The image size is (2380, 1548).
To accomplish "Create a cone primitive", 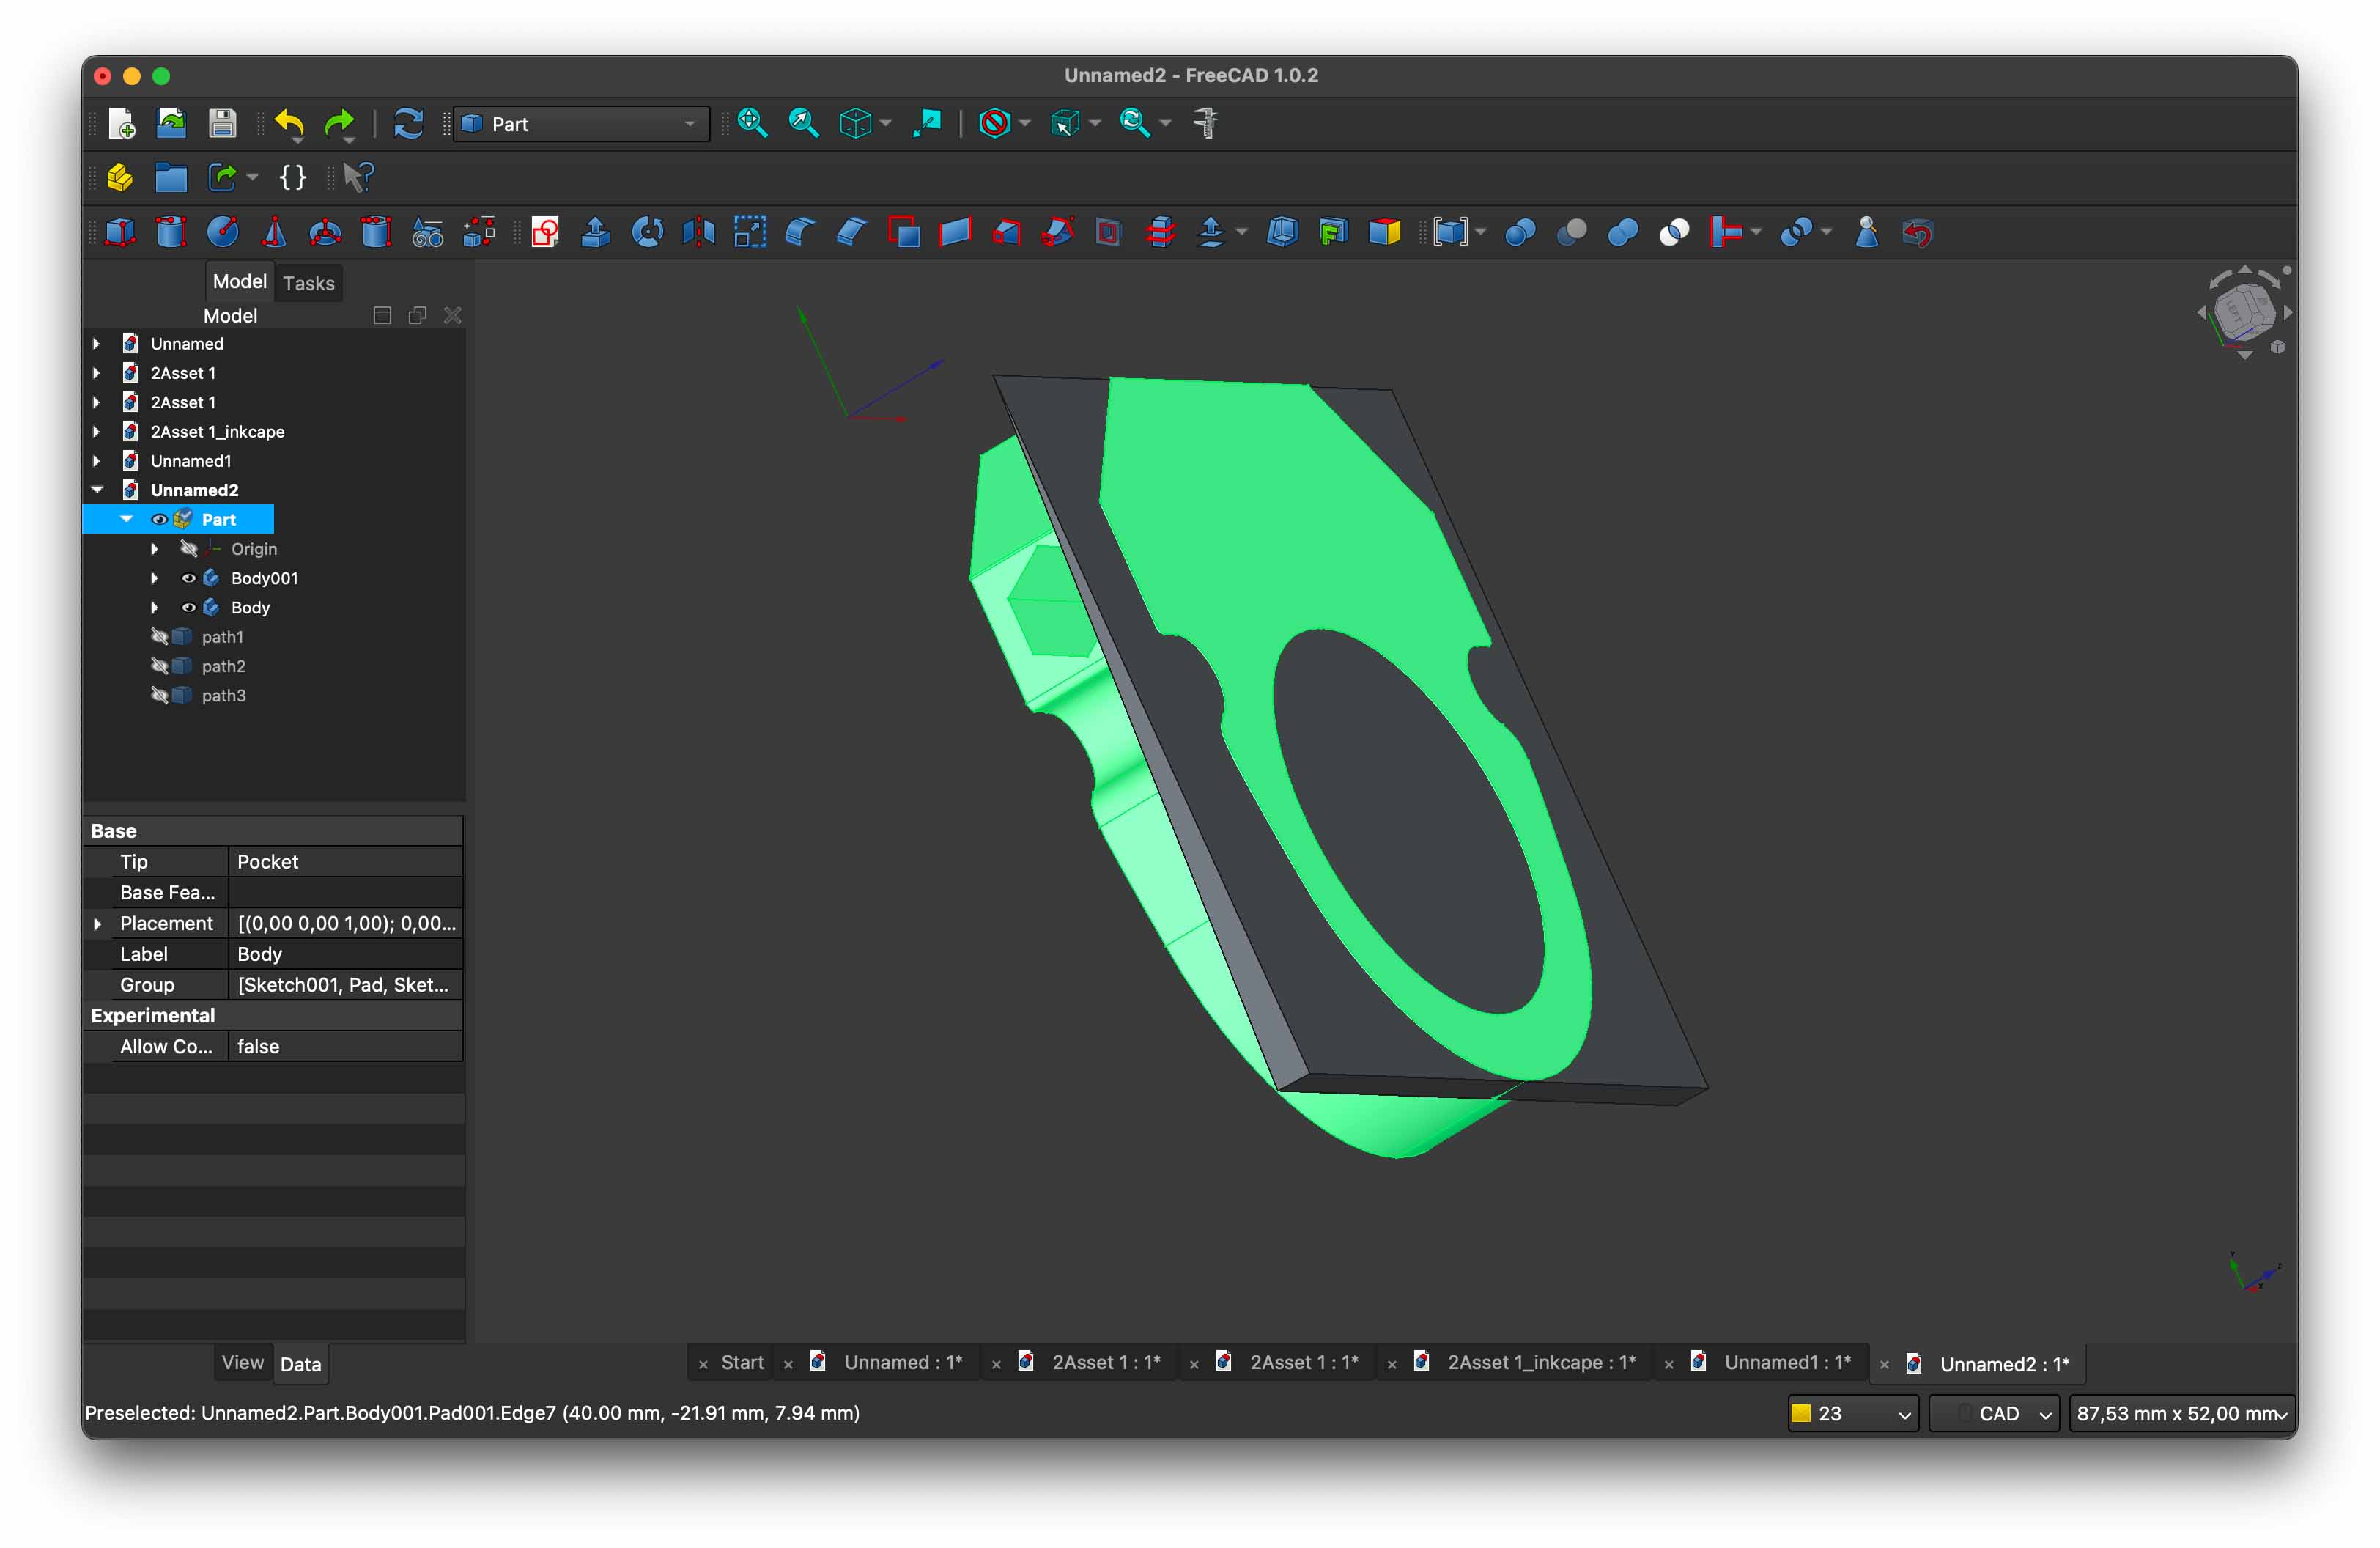I will (274, 233).
